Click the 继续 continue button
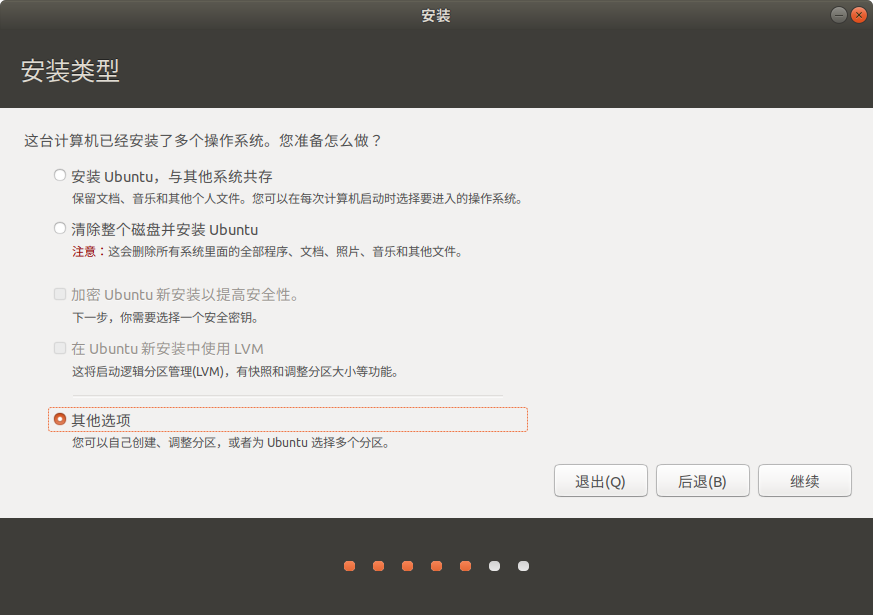The width and height of the screenshot is (873, 615). pyautogui.click(x=804, y=481)
